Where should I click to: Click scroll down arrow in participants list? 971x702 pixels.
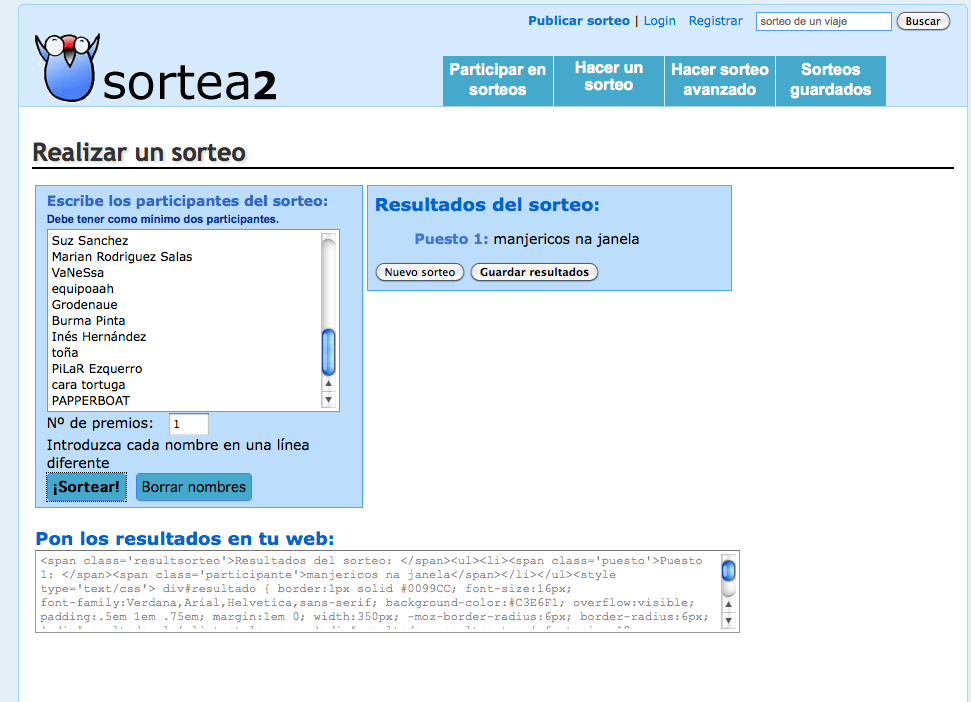click(328, 400)
